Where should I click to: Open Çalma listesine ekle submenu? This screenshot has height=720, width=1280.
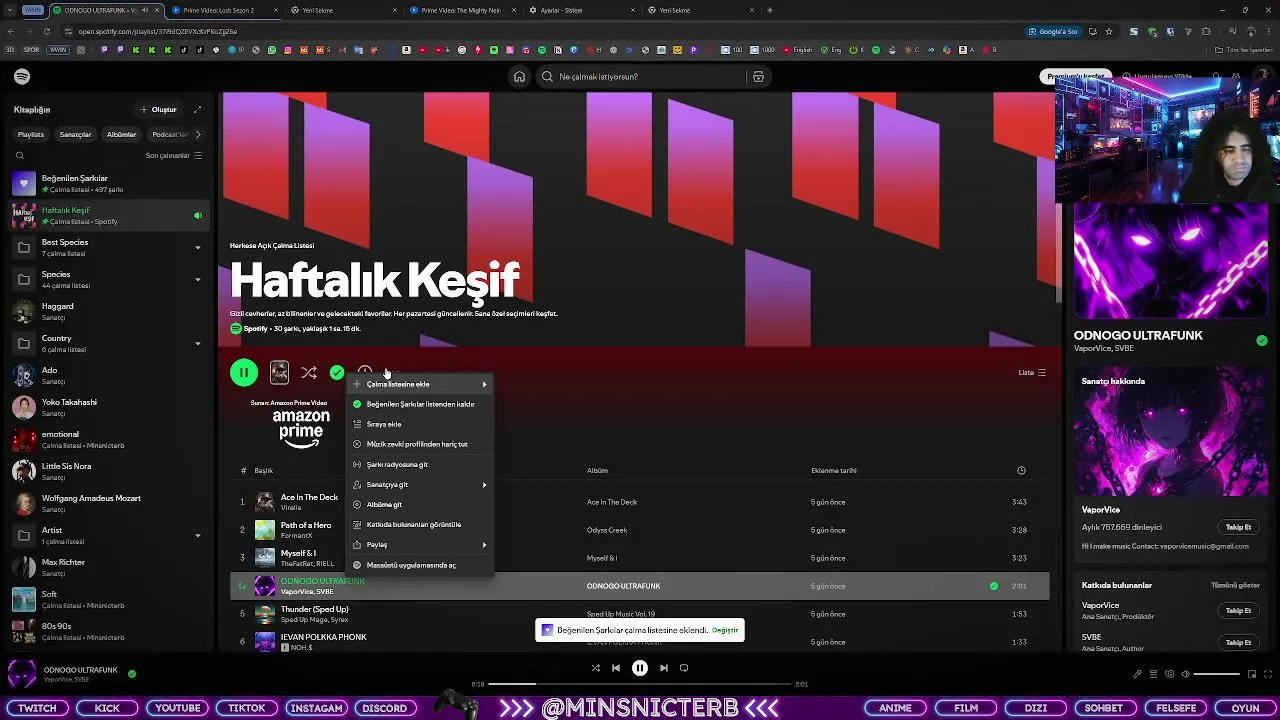coord(420,384)
